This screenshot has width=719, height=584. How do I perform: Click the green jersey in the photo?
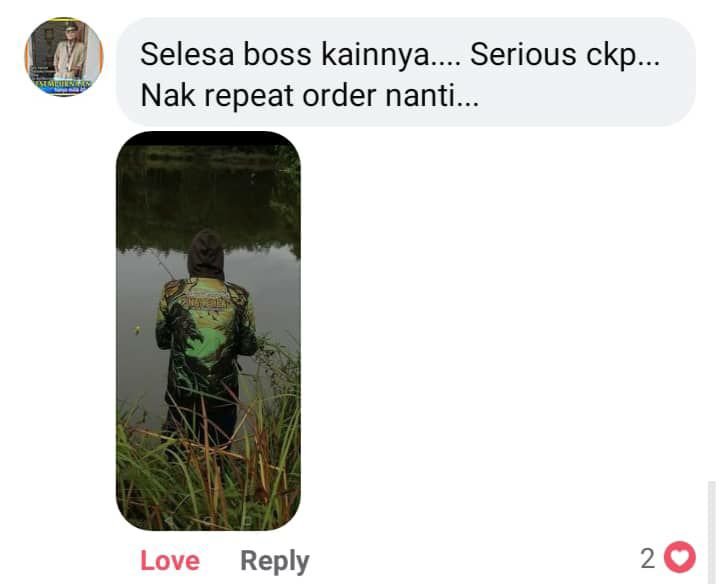[x=206, y=323]
